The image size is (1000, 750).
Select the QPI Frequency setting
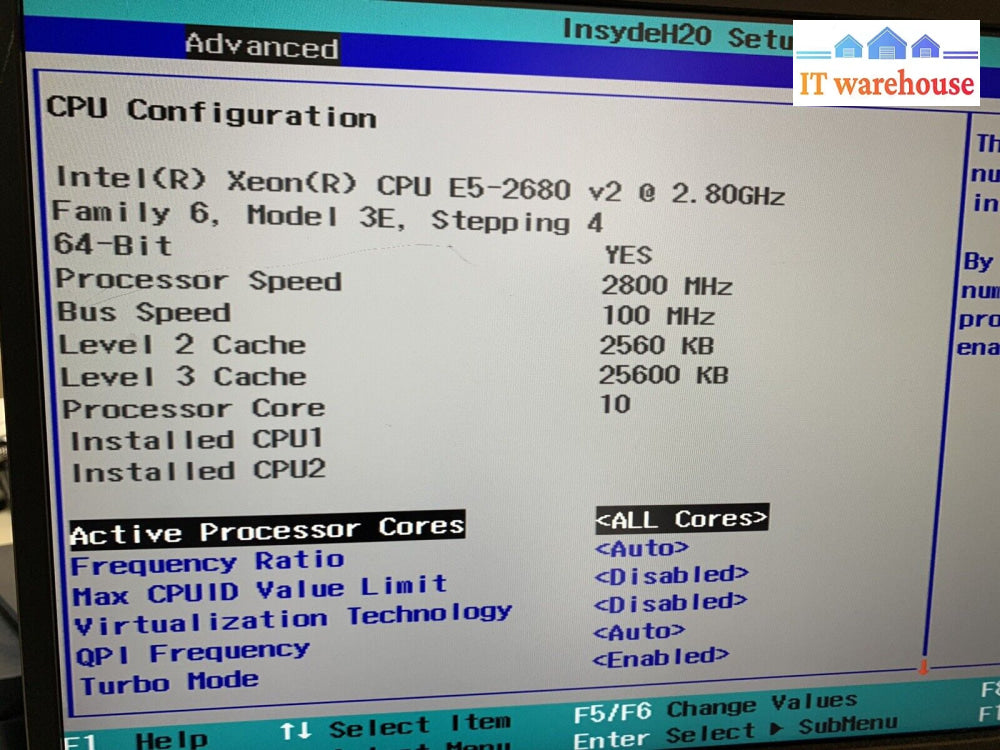coord(193,653)
